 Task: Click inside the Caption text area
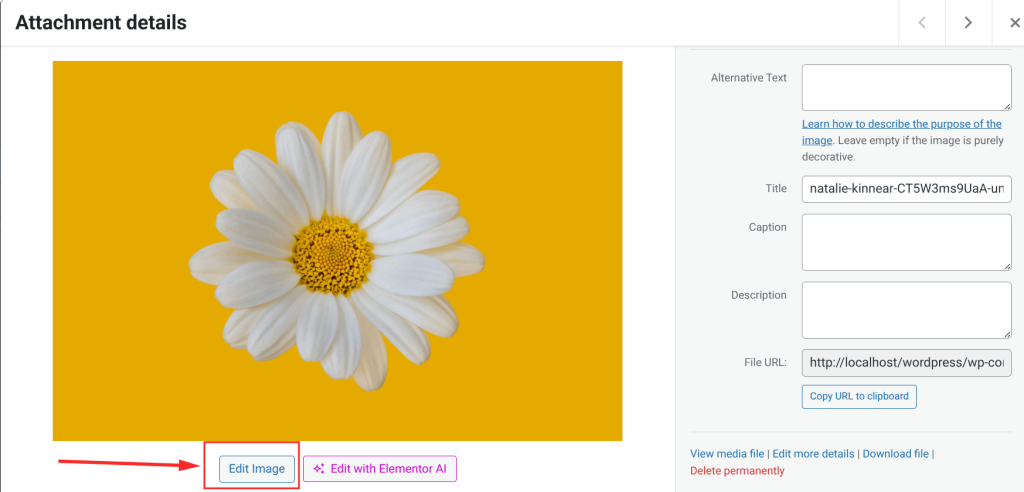point(906,242)
